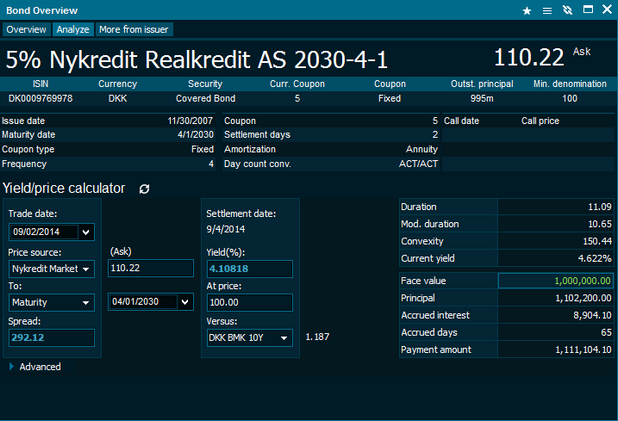Click the Spread field 292.12

(51, 338)
